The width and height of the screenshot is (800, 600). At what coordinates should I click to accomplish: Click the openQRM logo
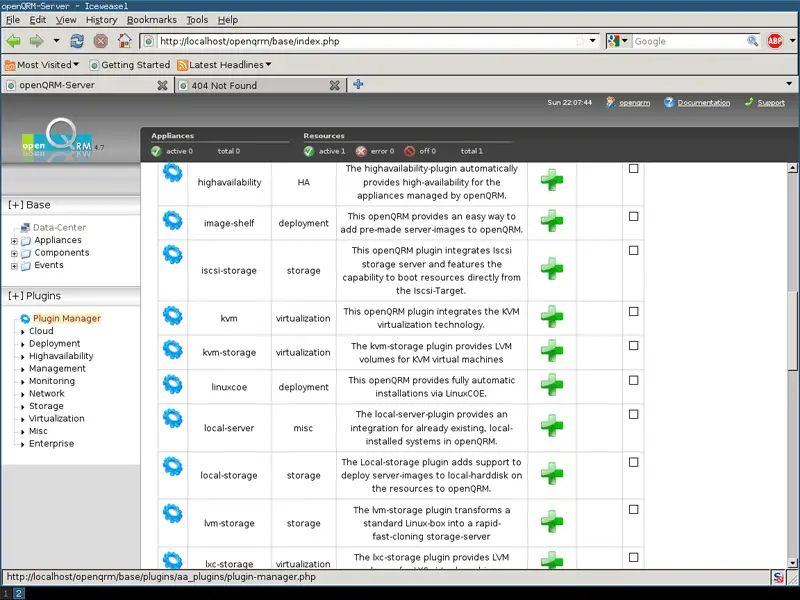pyautogui.click(x=57, y=139)
